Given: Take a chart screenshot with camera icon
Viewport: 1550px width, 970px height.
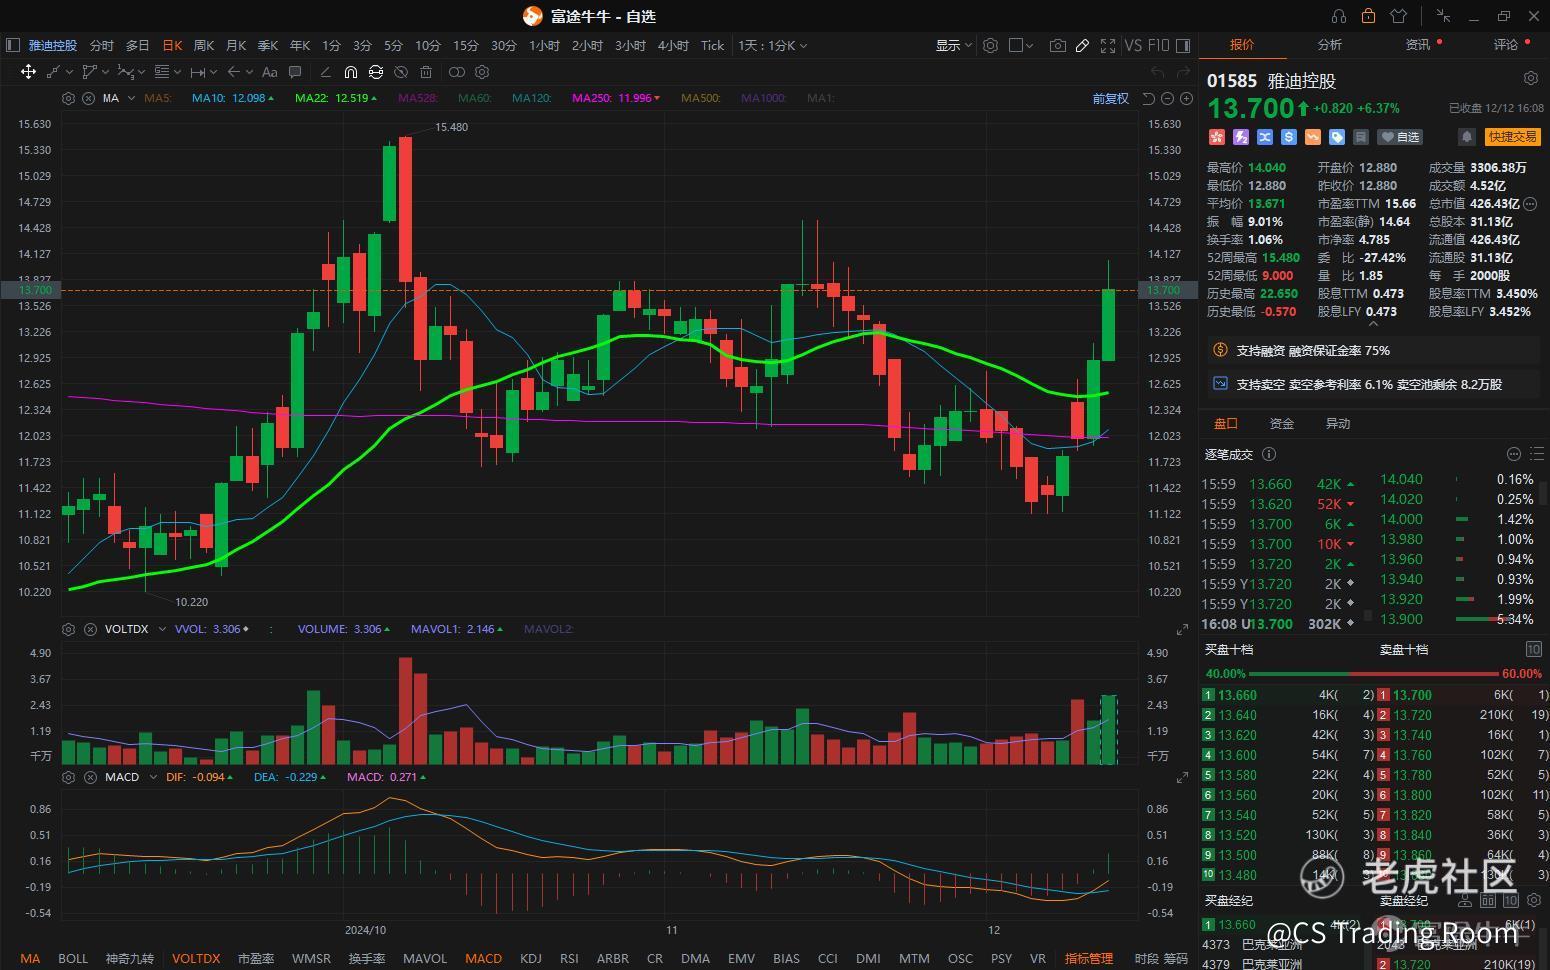Looking at the screenshot, I should point(1058,45).
